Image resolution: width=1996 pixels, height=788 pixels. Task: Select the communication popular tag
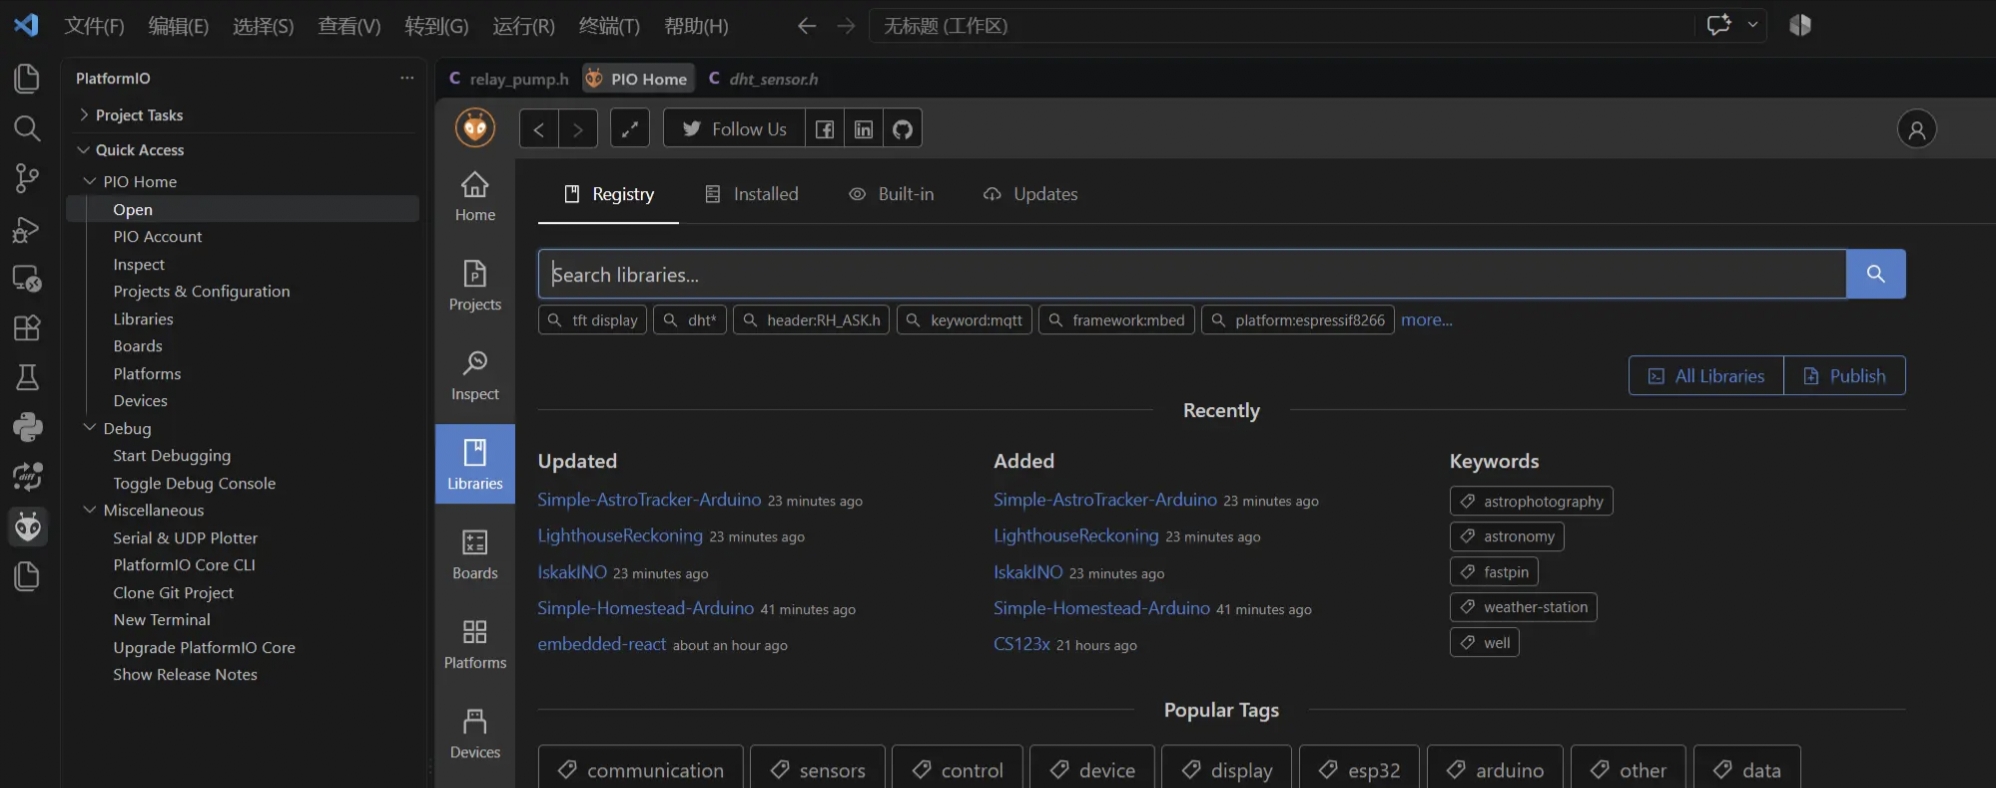(641, 769)
